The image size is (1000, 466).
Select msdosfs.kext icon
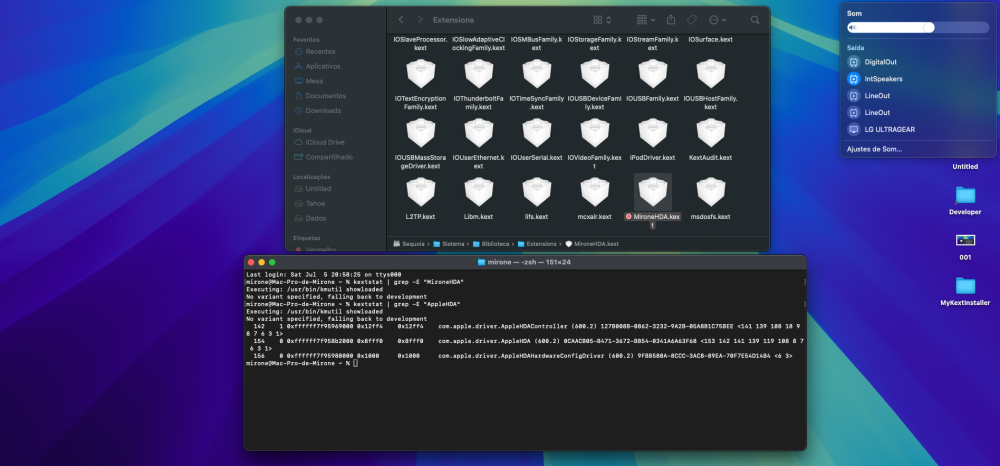click(x=710, y=192)
